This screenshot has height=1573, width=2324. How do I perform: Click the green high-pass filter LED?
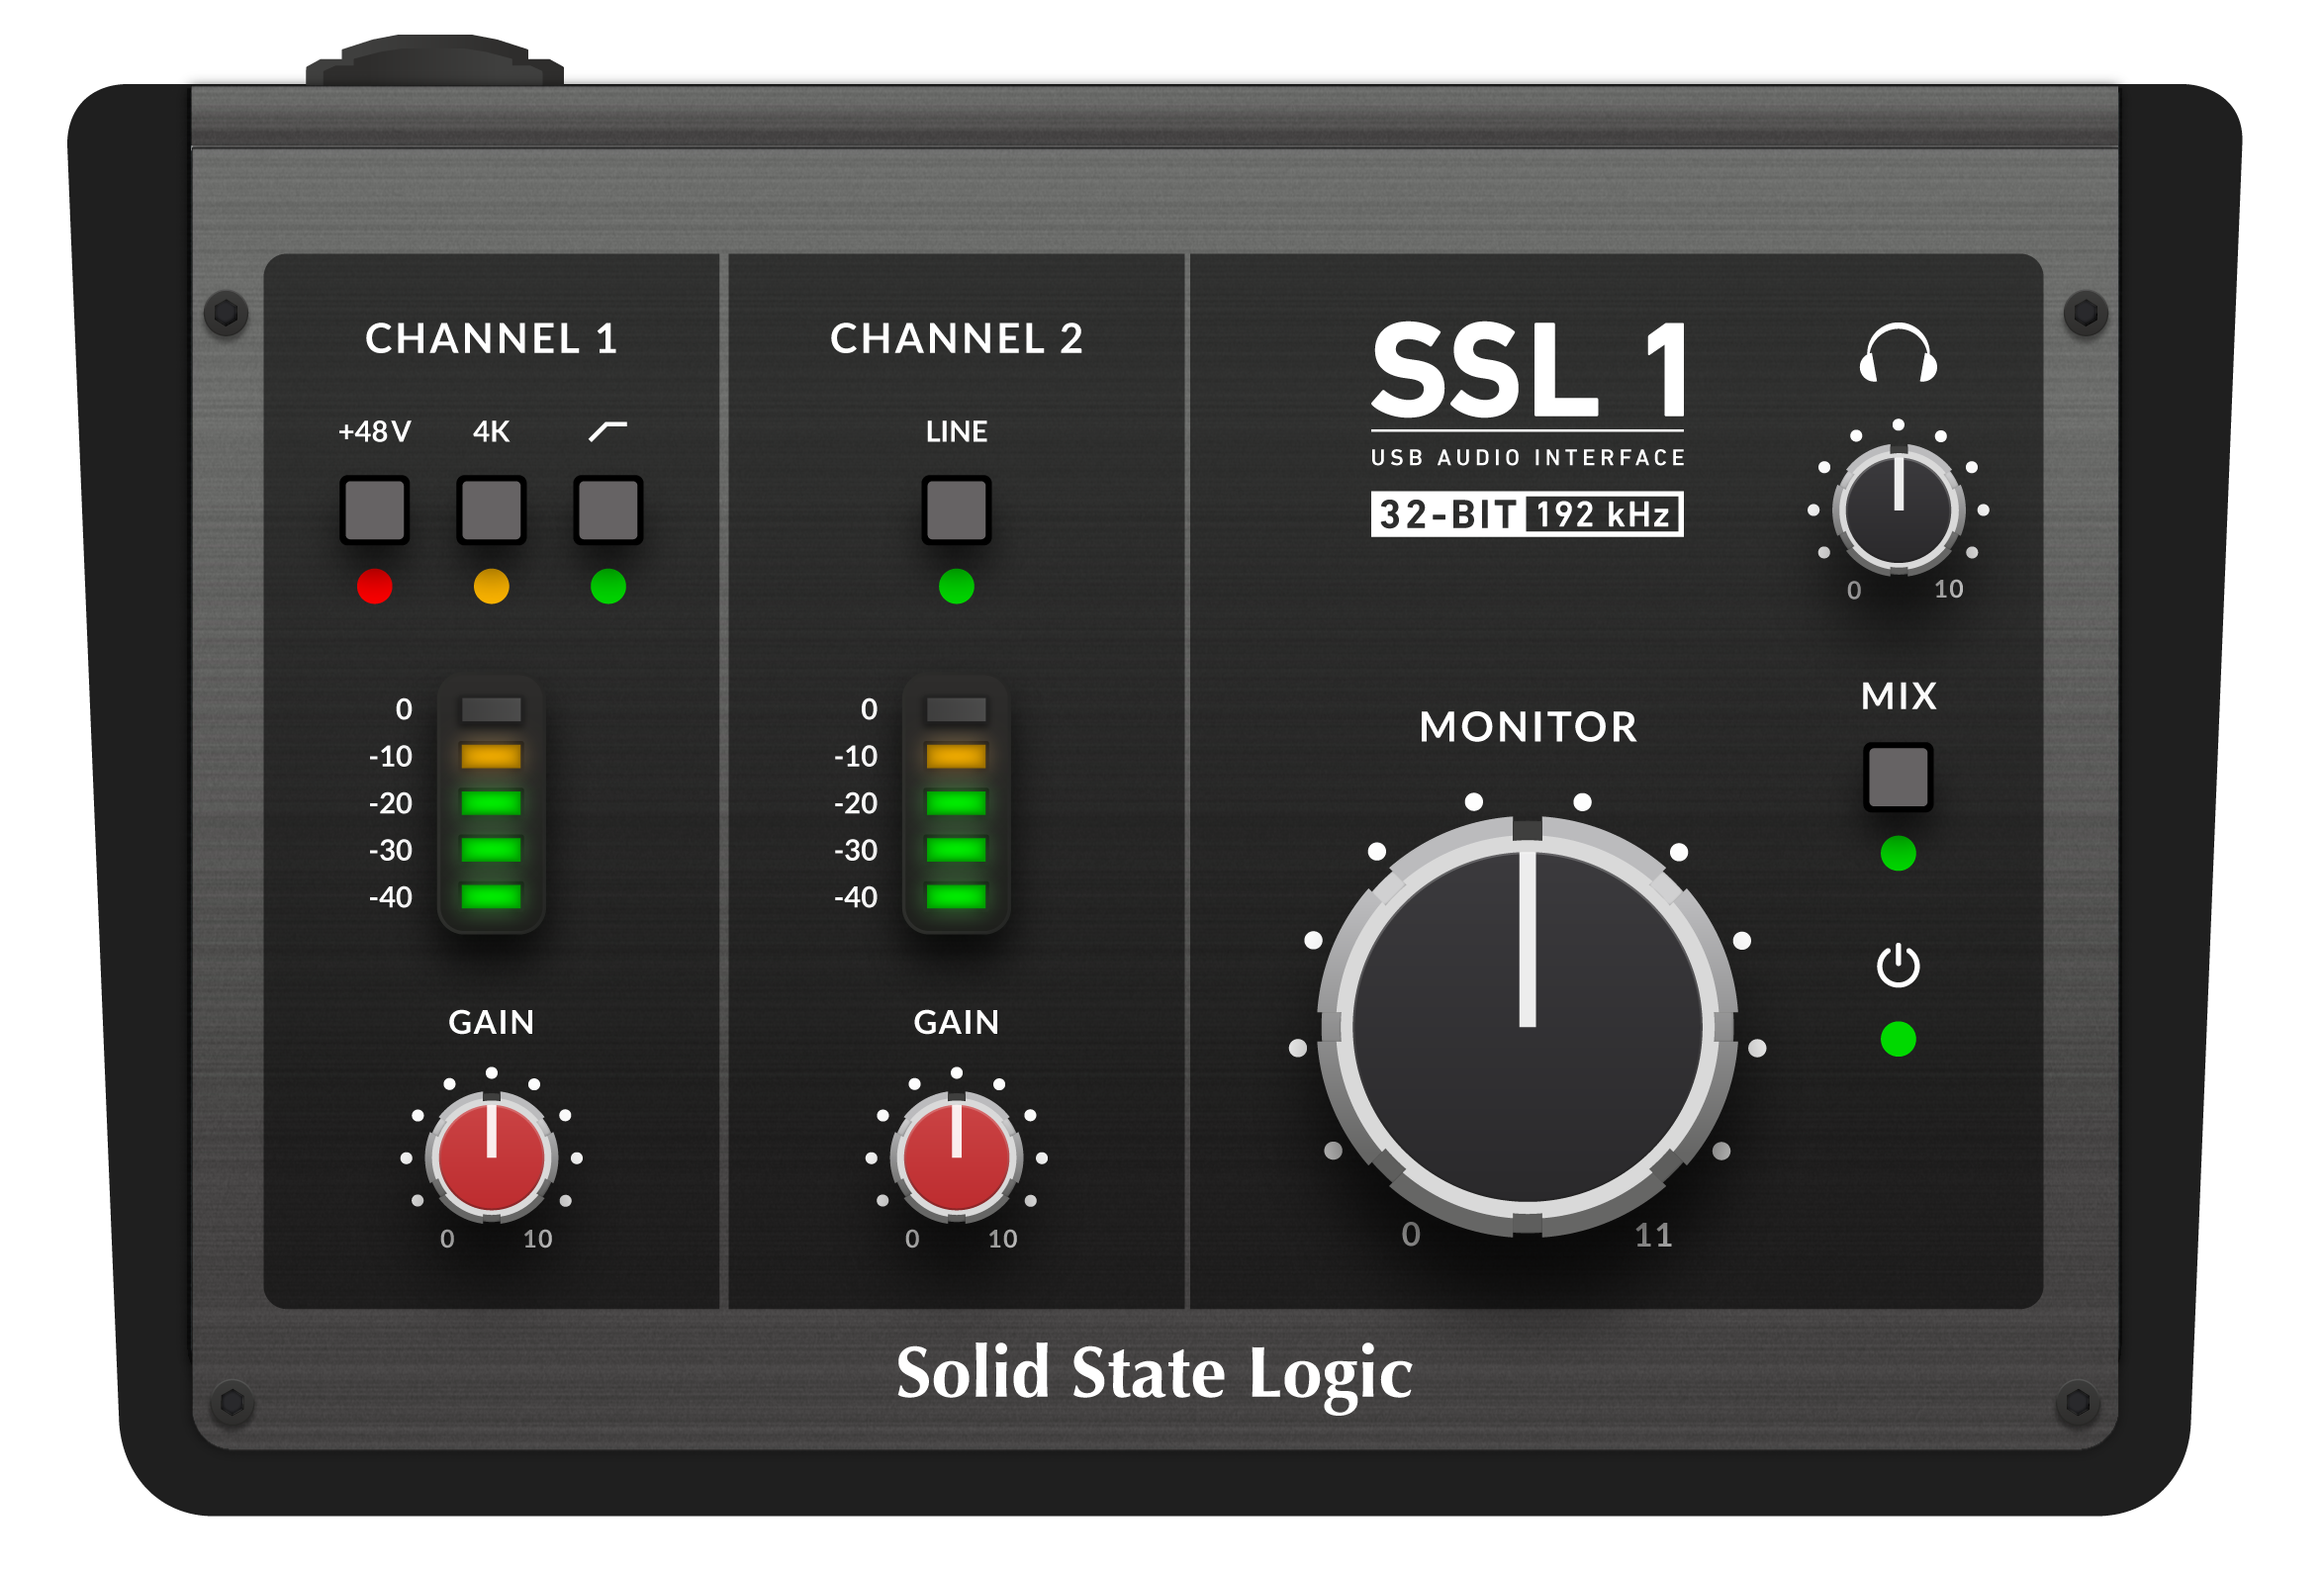pos(609,587)
